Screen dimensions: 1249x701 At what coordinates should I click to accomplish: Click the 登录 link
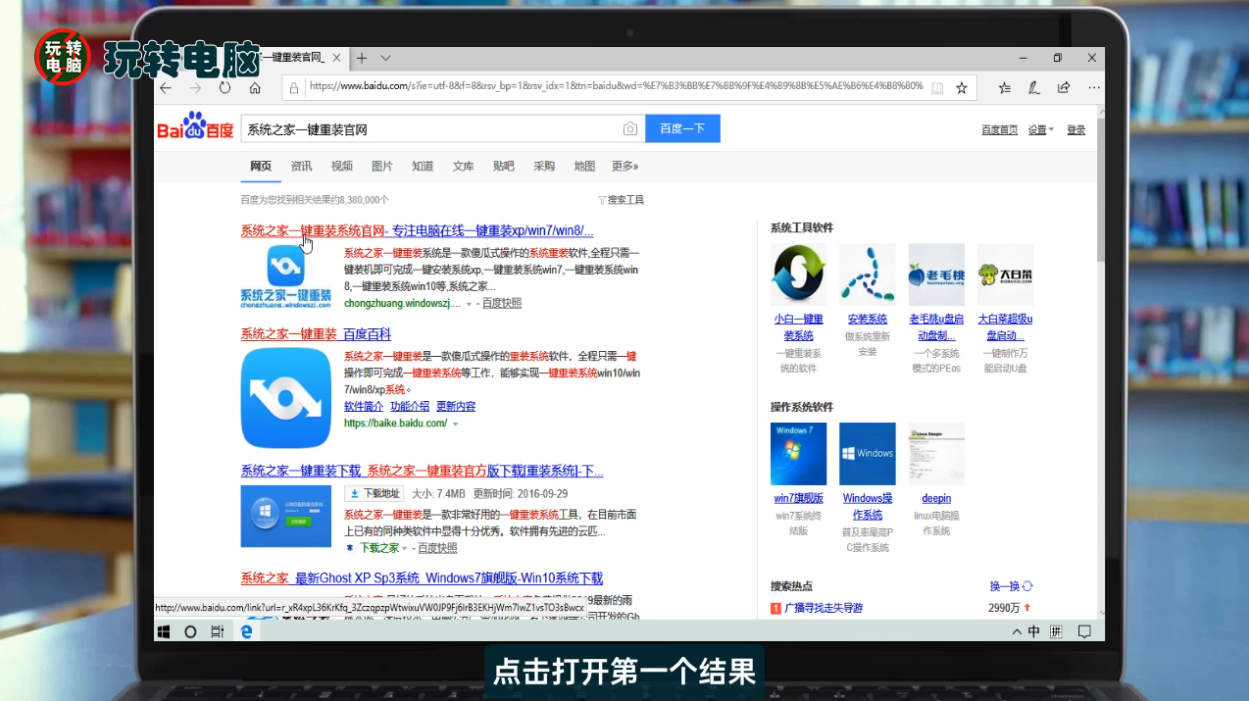click(1076, 130)
